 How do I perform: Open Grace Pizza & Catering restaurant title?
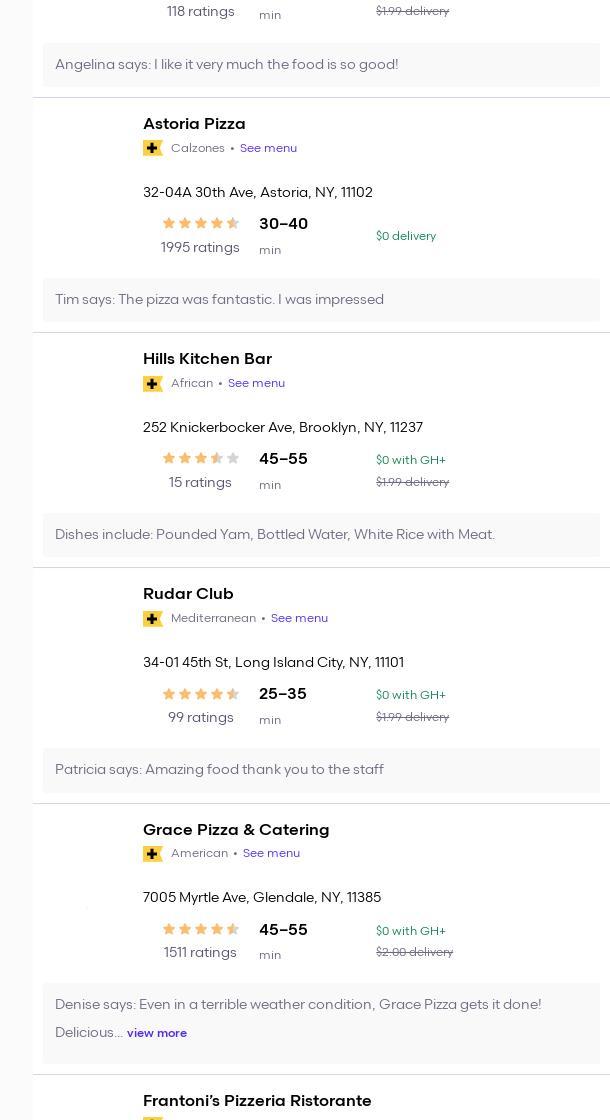tap(236, 830)
